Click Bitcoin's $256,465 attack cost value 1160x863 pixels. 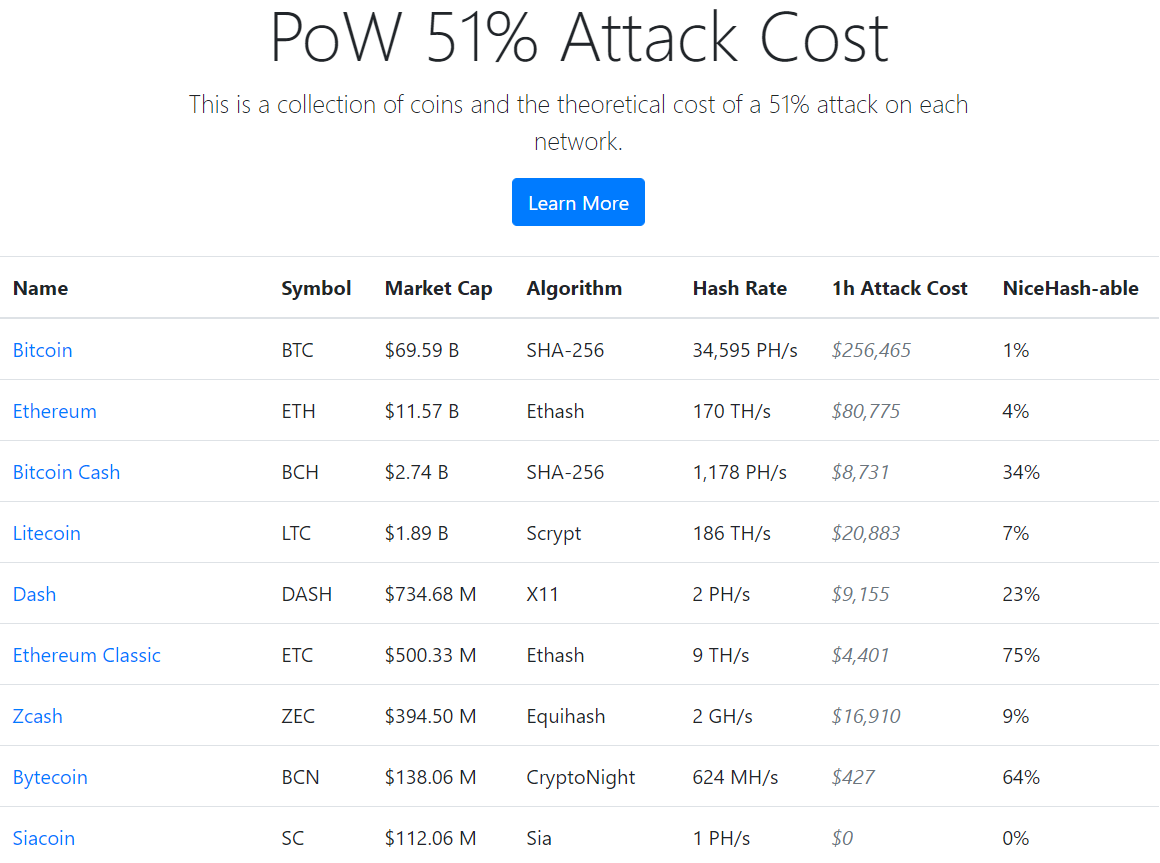[872, 350]
